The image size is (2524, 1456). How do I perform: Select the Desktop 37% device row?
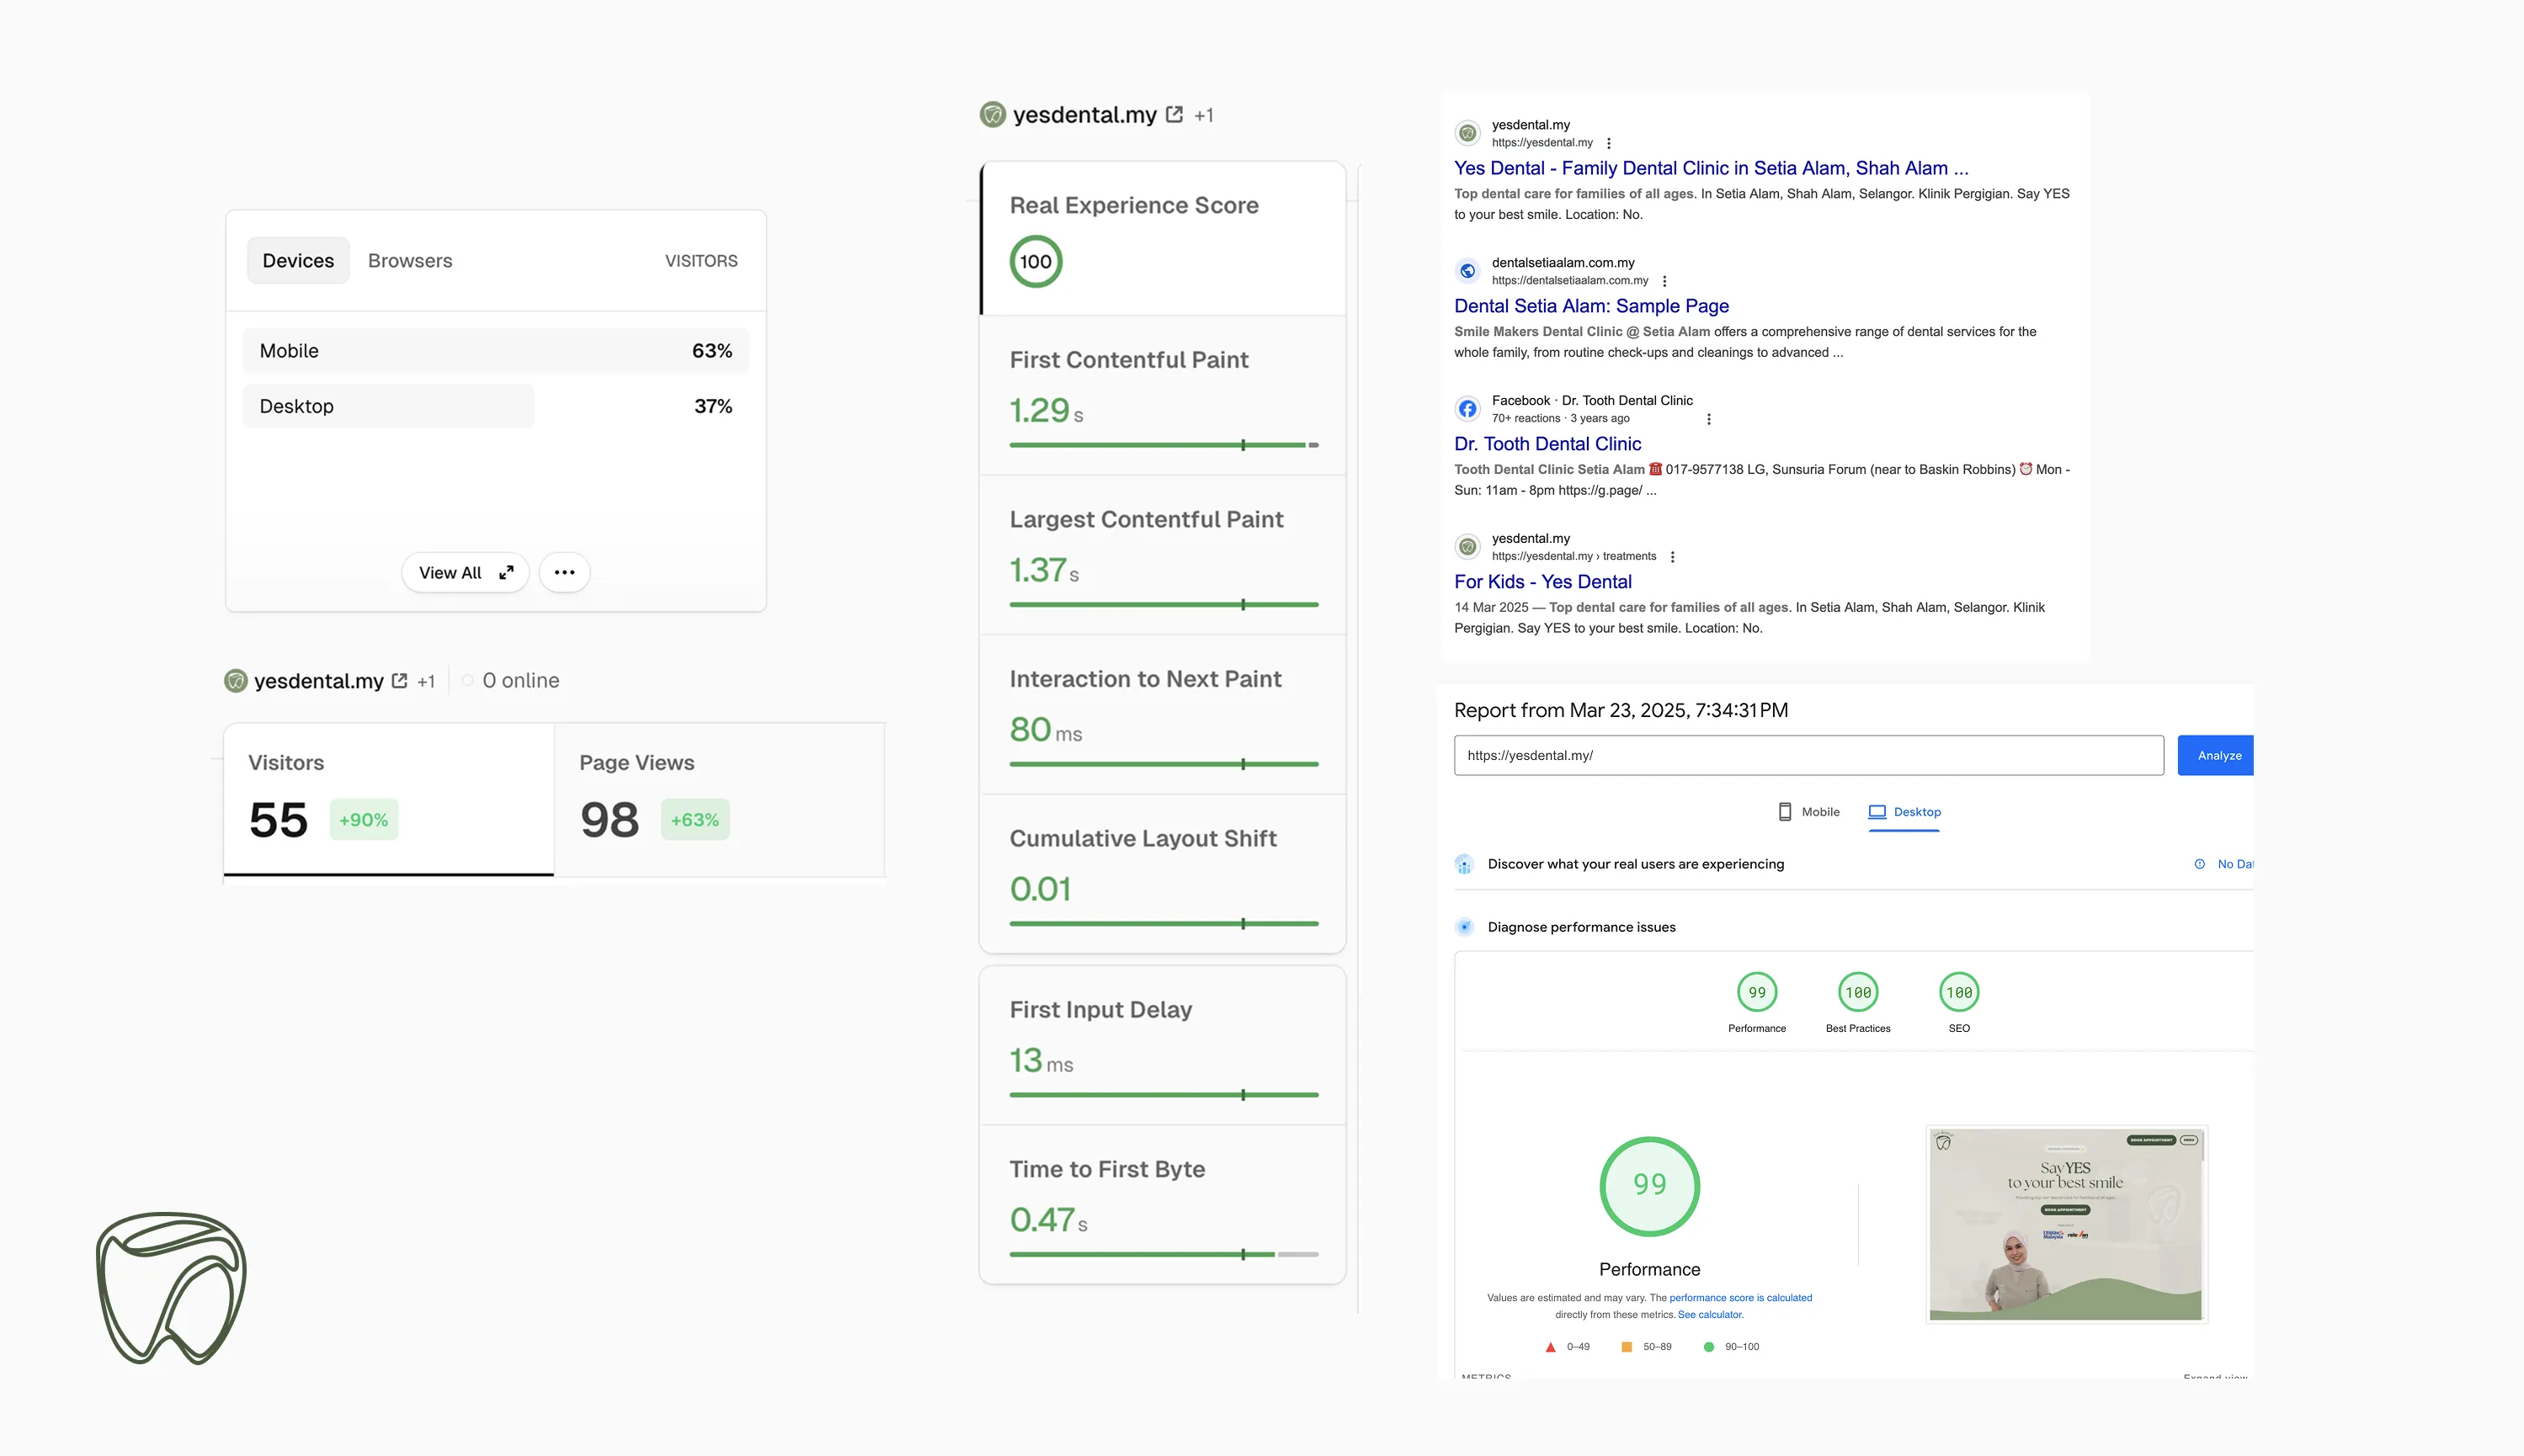pyautogui.click(x=495, y=406)
